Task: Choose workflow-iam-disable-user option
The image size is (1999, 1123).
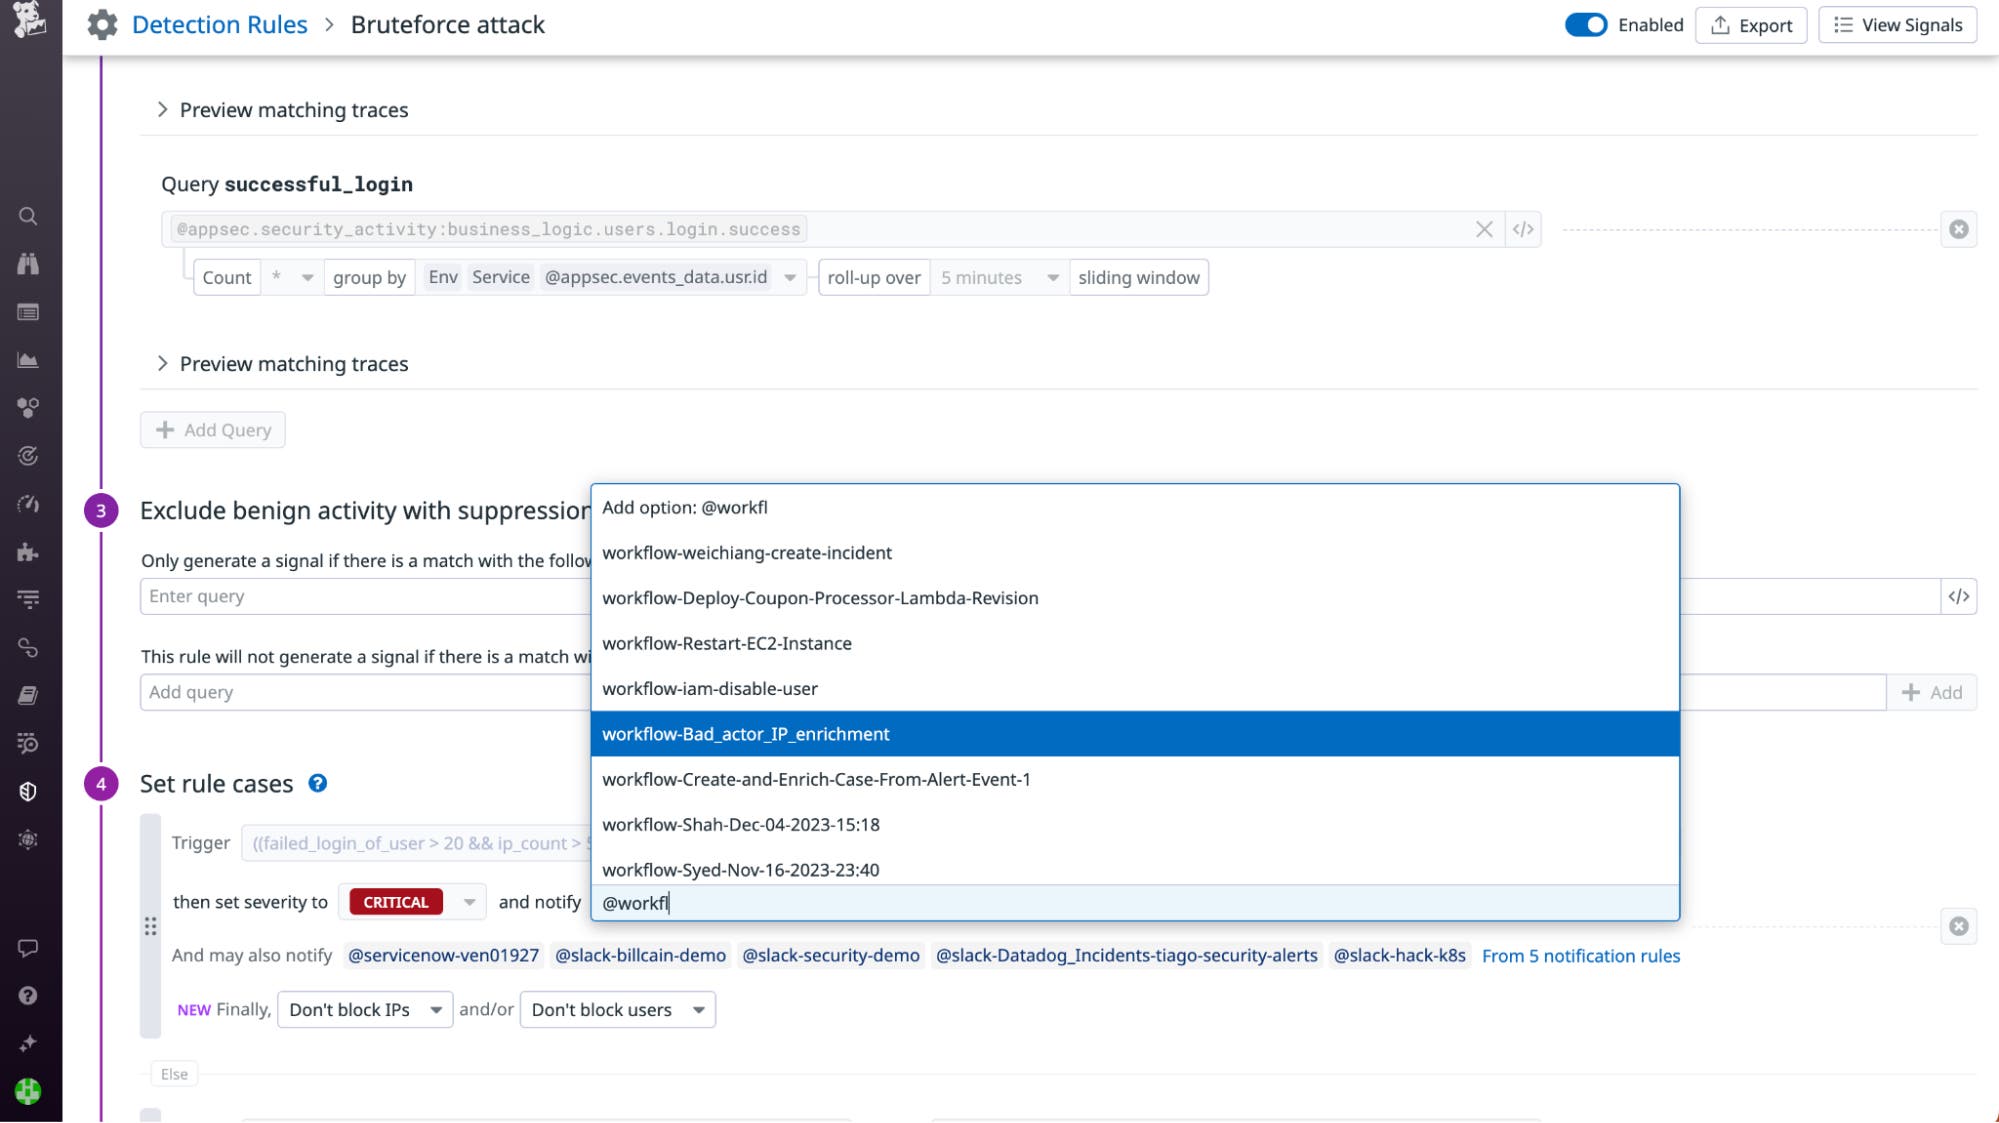Action: [x=710, y=688]
